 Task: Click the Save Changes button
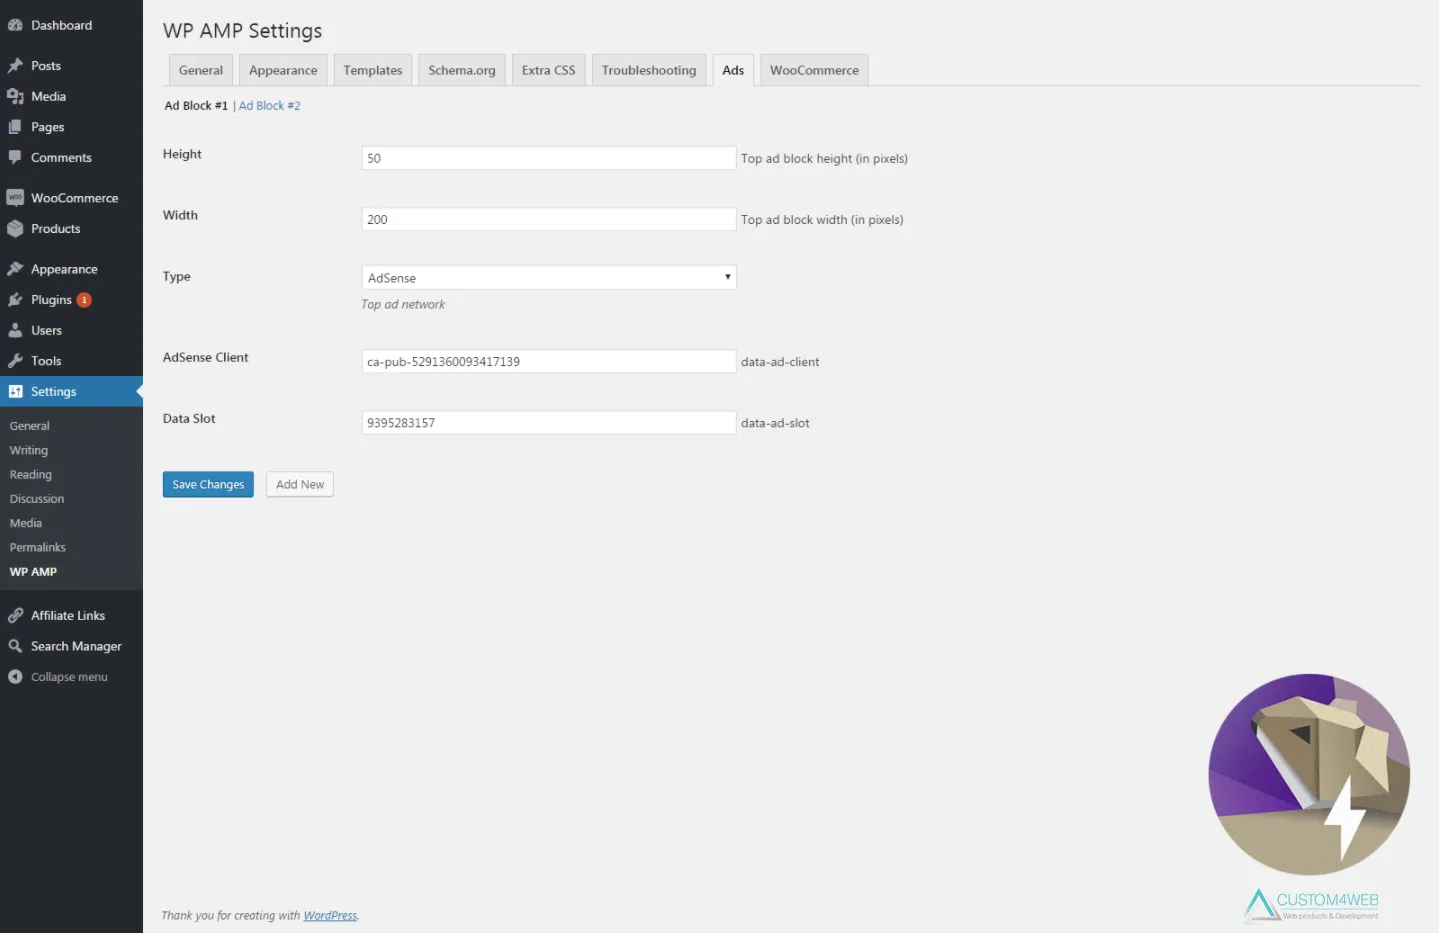click(x=207, y=484)
